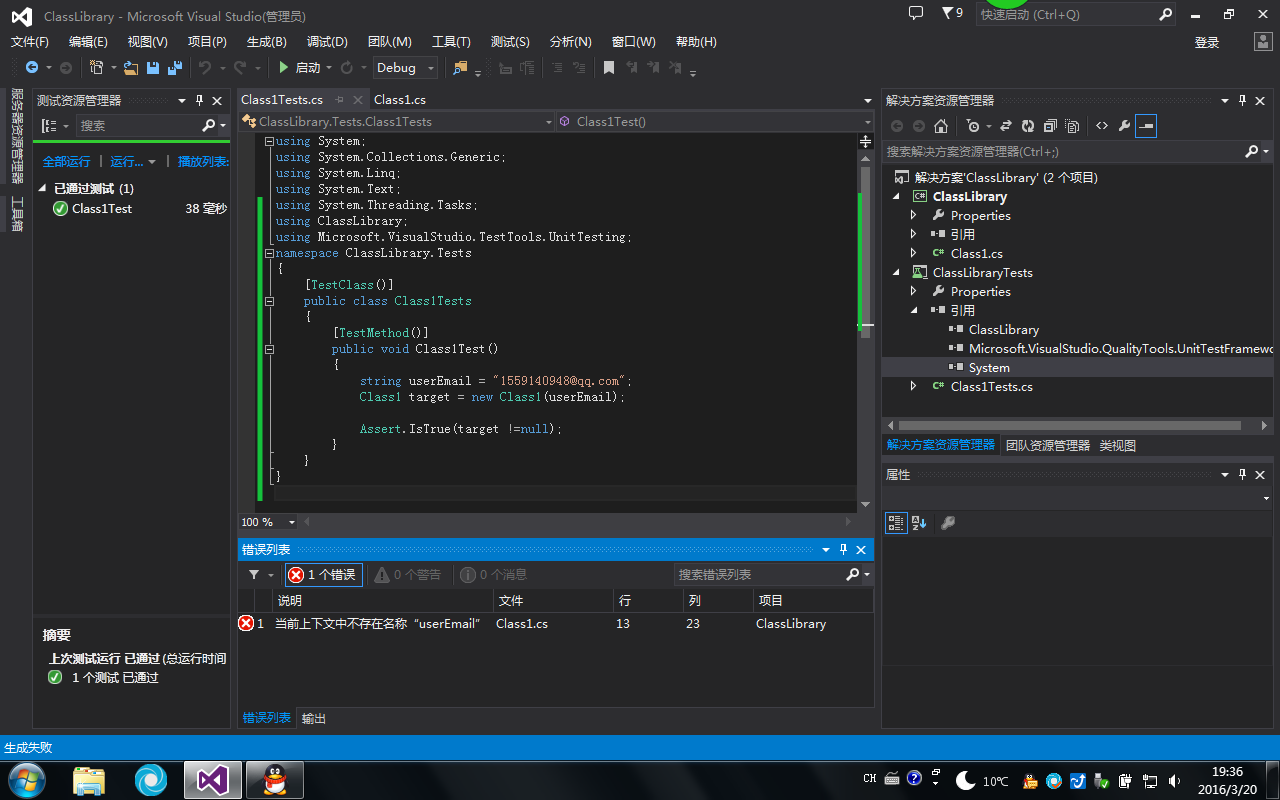Switch to the Class1.cs editor tab
This screenshot has width=1280, height=800.
(x=400, y=100)
